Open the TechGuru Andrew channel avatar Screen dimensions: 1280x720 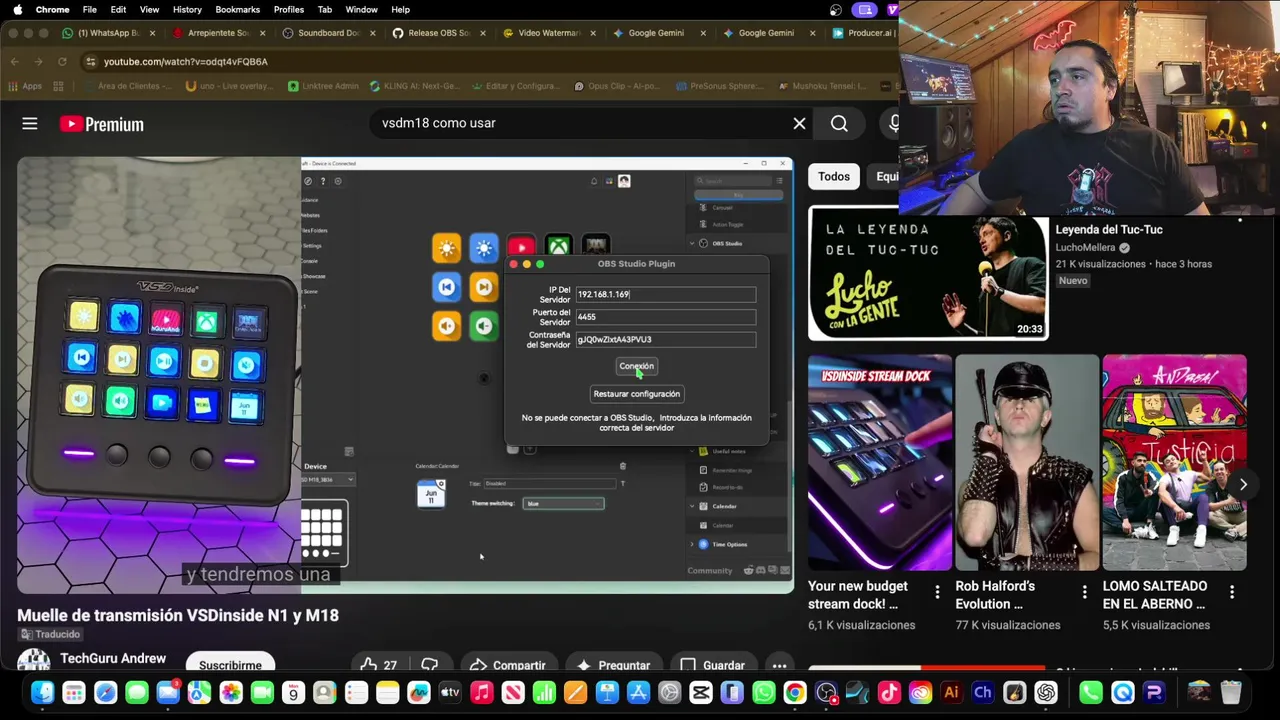[x=33, y=661]
